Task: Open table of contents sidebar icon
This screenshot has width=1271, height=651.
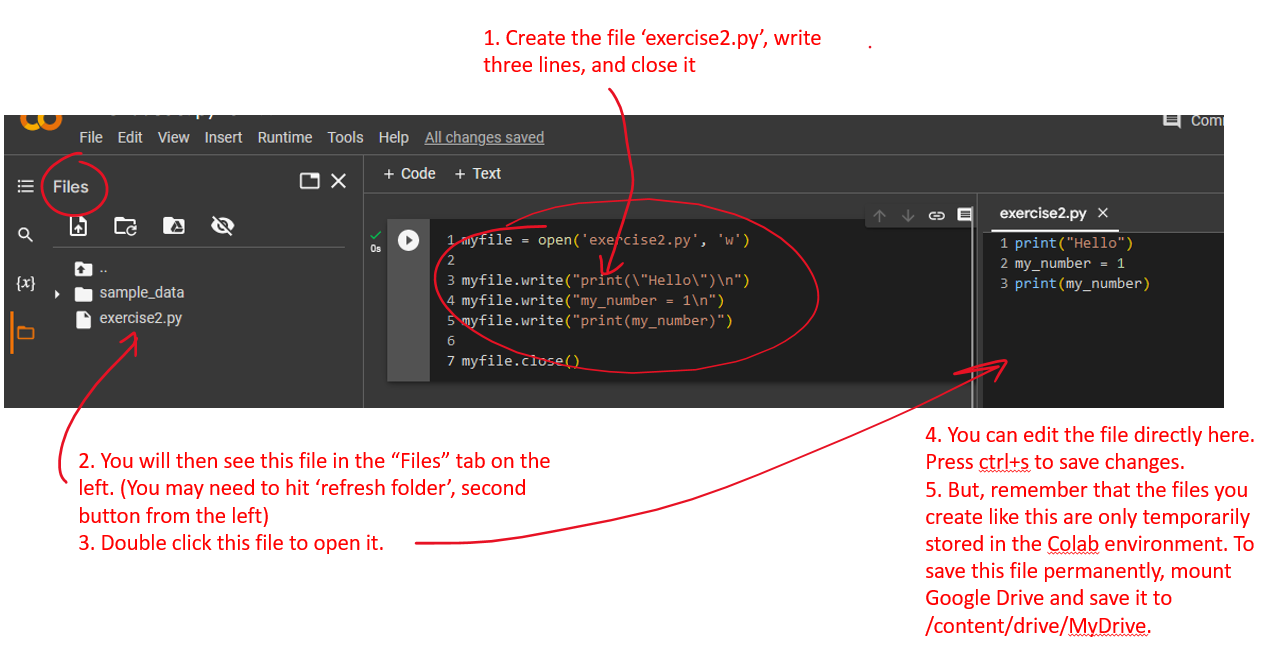Action: [x=25, y=187]
